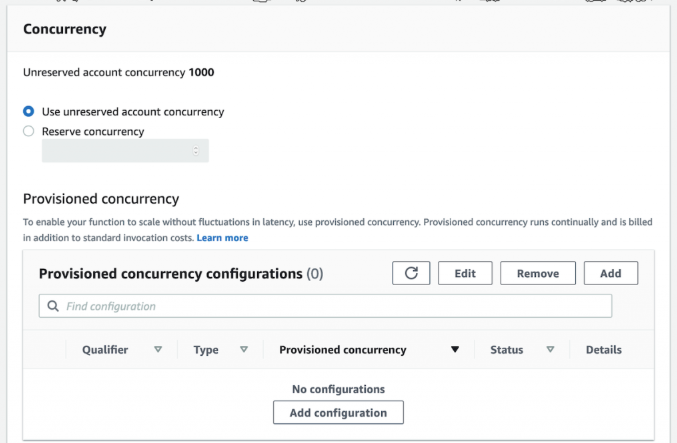Select the Reserve concurrency option
The width and height of the screenshot is (677, 443).
click(29, 131)
